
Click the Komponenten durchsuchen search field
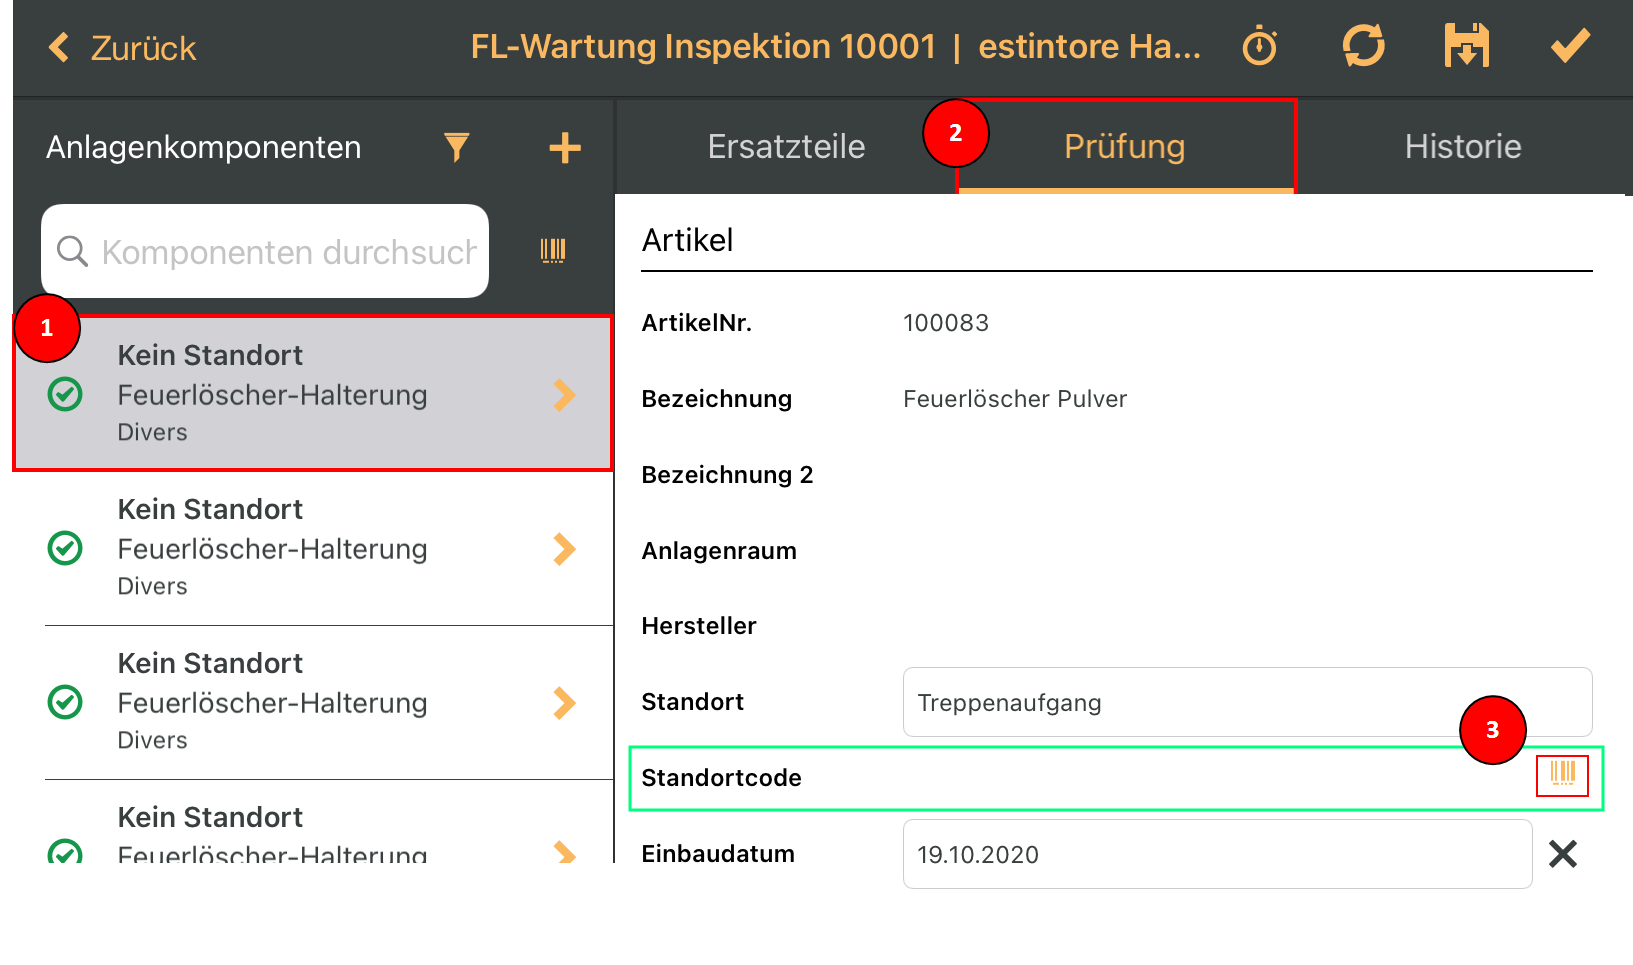tap(265, 251)
